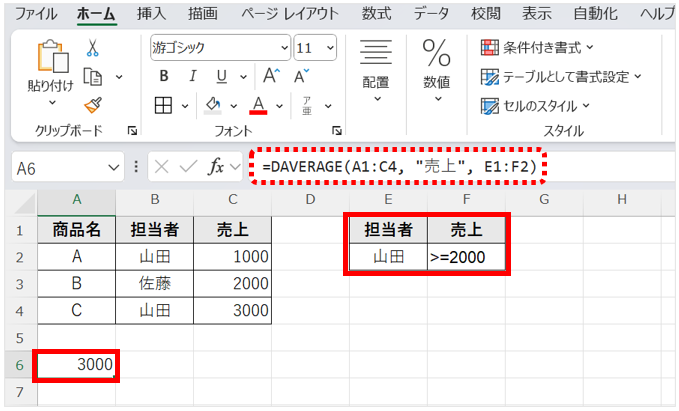Expand the Name Box dropdown arrow

pos(113,168)
